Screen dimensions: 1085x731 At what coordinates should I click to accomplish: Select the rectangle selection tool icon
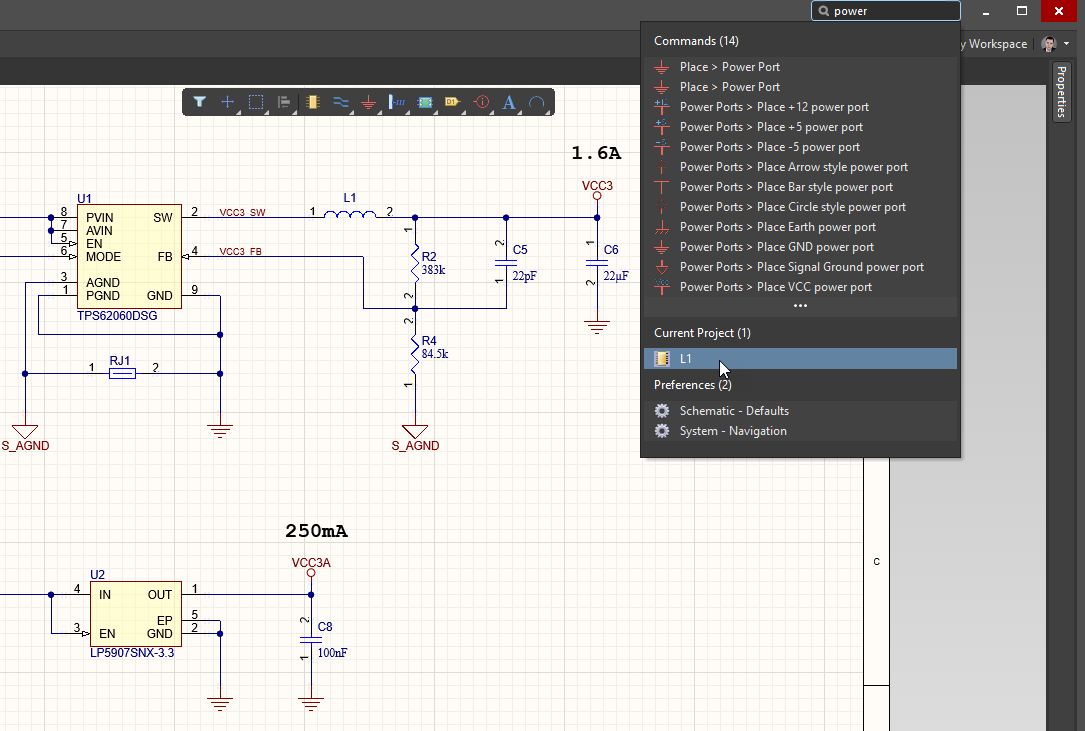click(256, 102)
